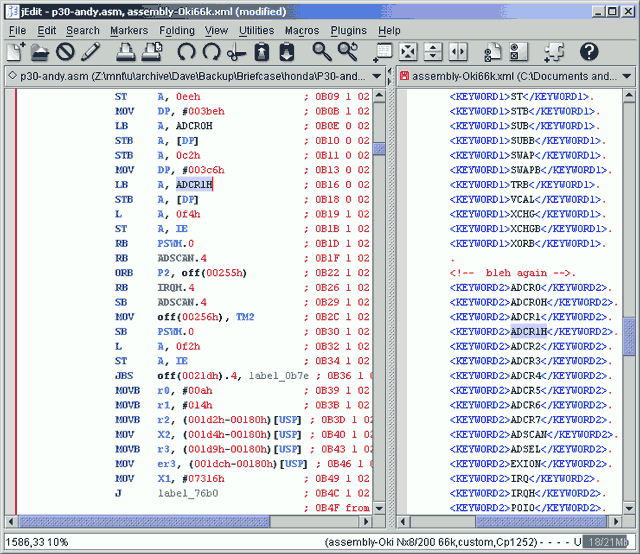This screenshot has height=554, width=640.
Task: Click the Split Vertically icon
Action: (458, 52)
